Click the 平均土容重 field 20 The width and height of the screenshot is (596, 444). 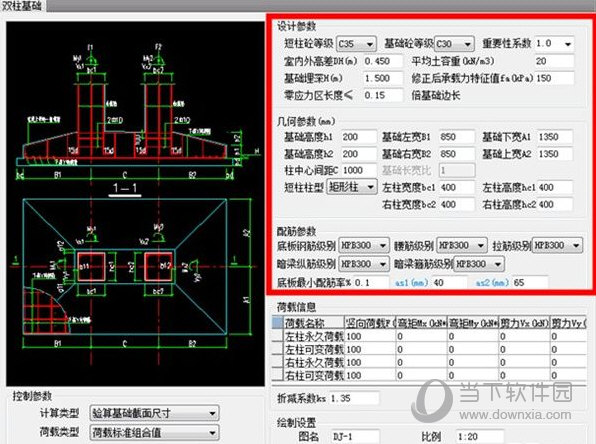click(554, 61)
